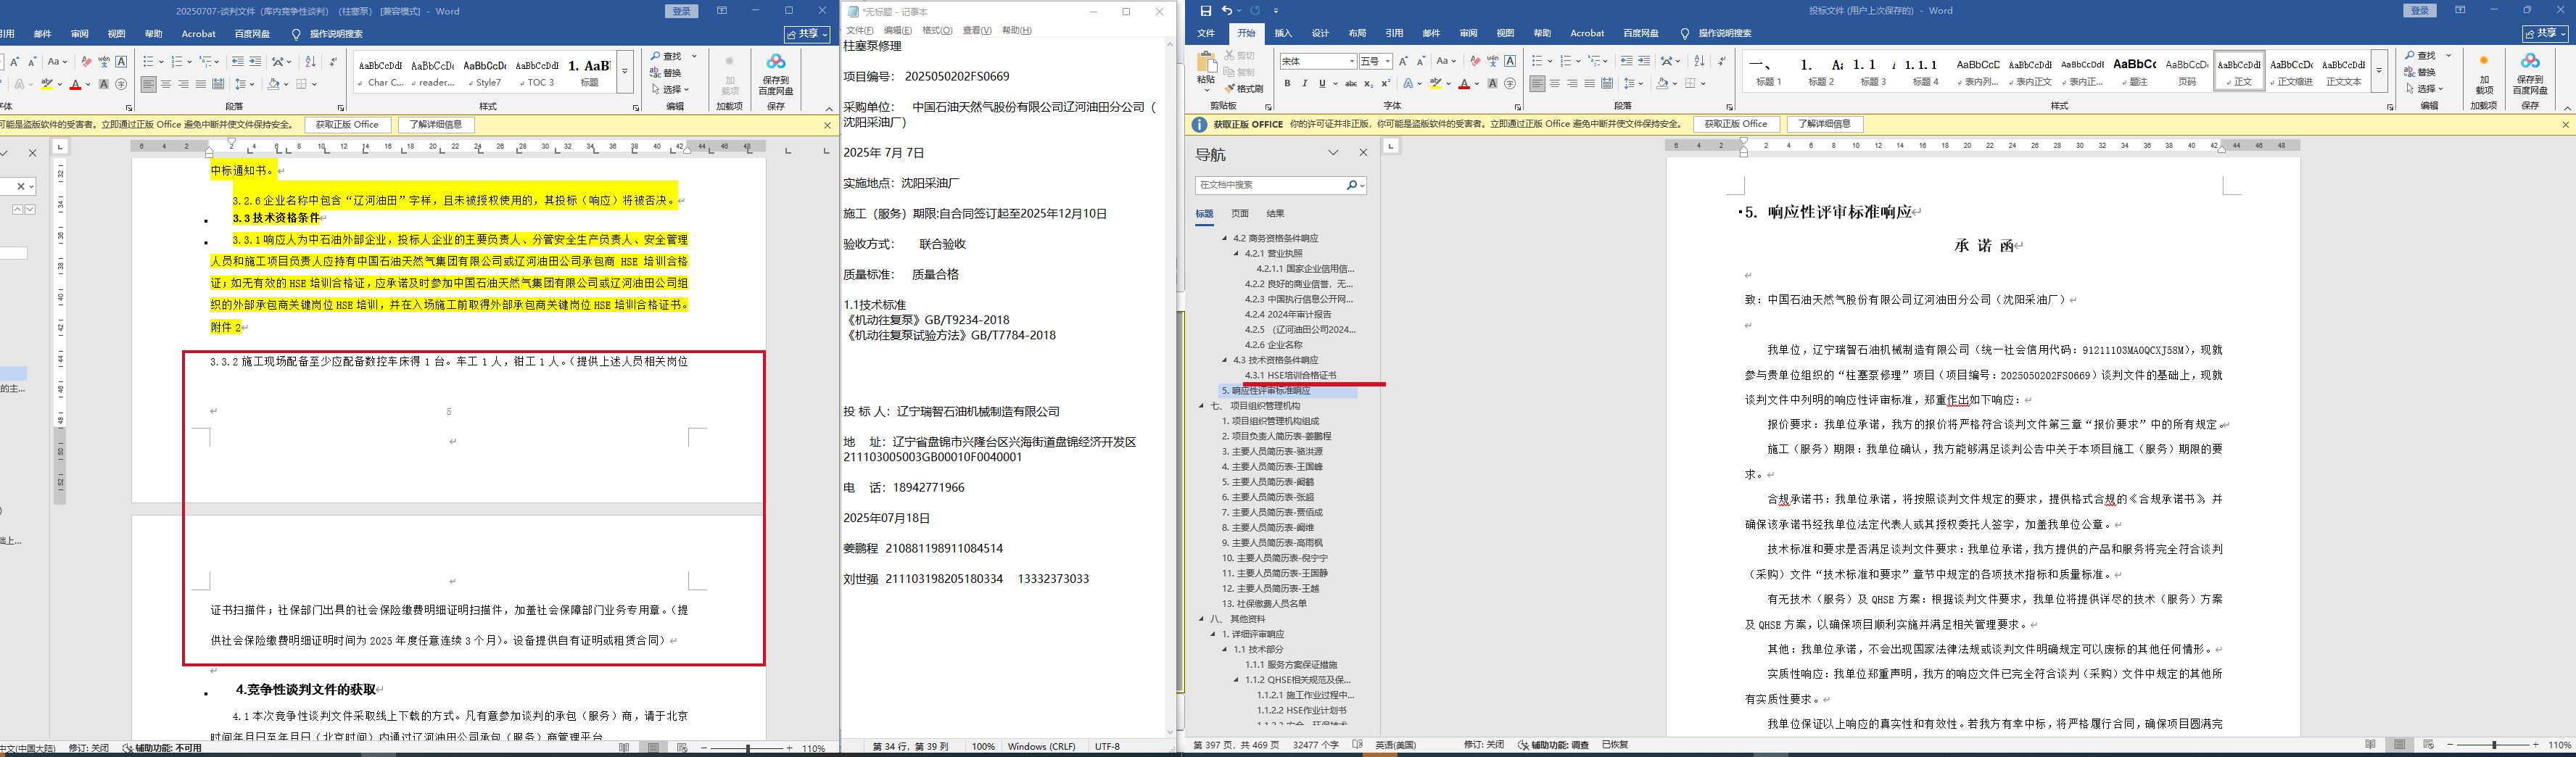Center text using the right Word window's align-center icon

point(1555,84)
